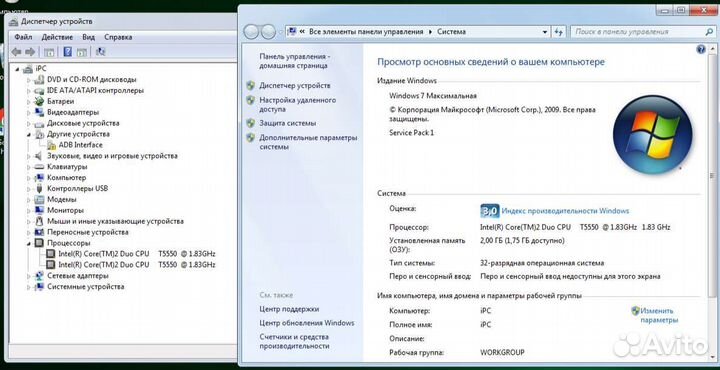Select the Клавиатуры category icon
The width and height of the screenshot is (720, 370).
[x=40, y=167]
